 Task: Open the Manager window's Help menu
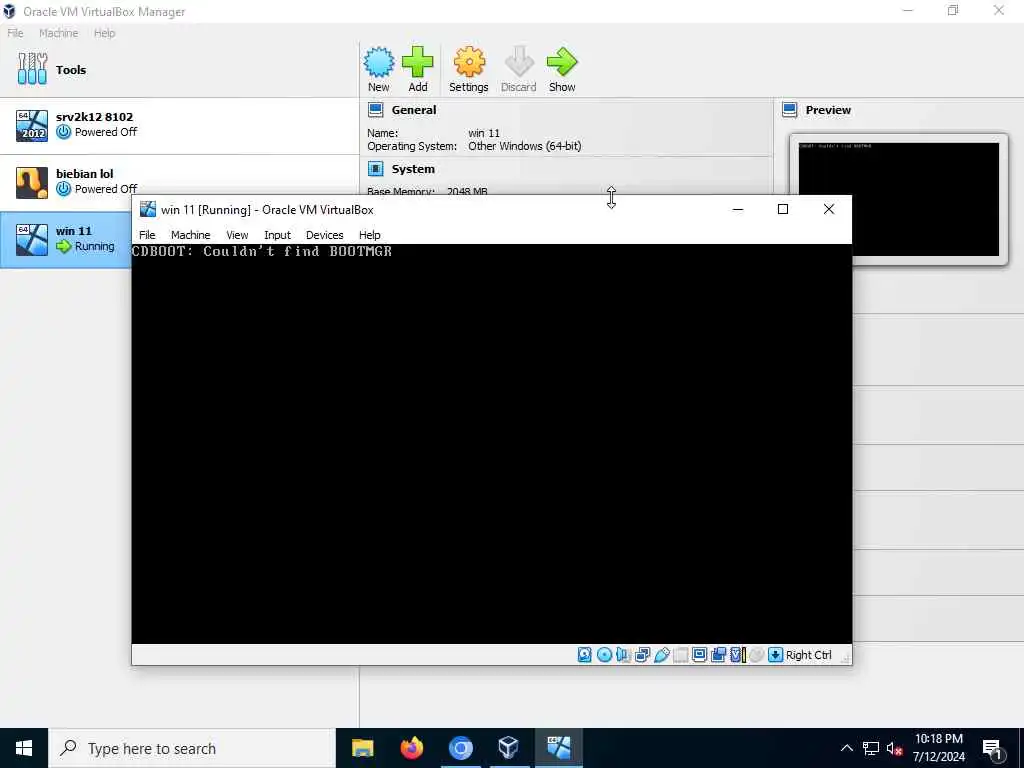coord(104,33)
